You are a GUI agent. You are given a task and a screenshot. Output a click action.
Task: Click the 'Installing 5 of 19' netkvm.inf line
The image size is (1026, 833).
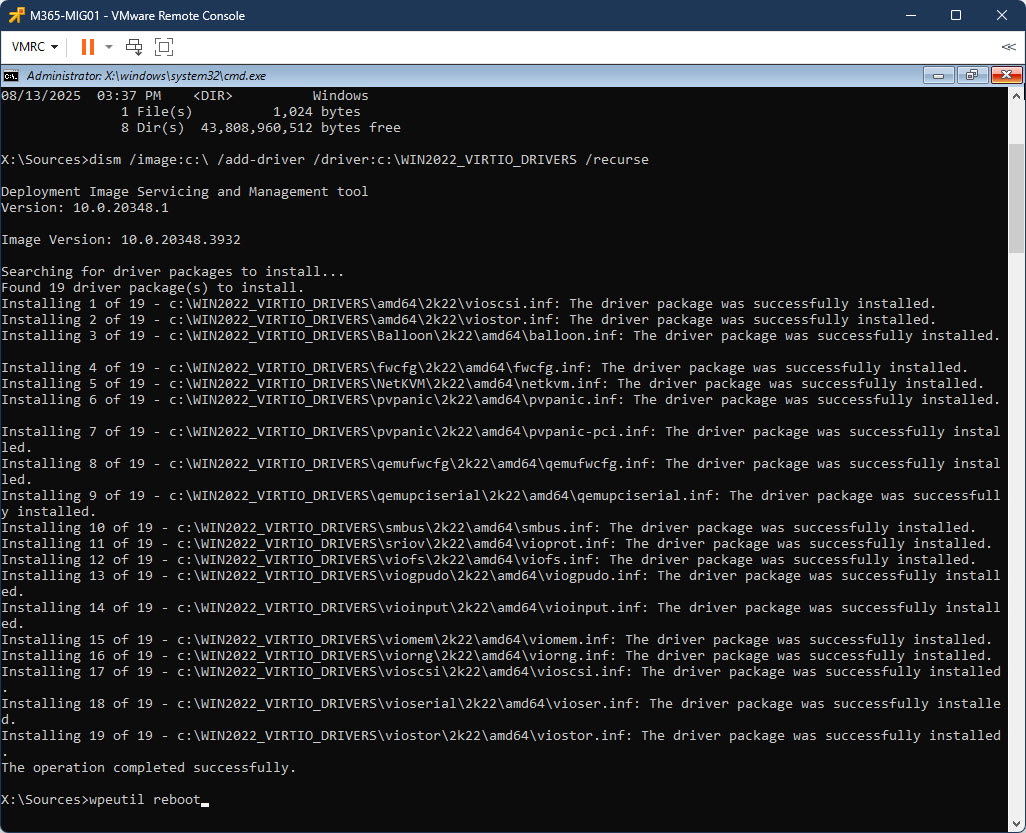[493, 383]
